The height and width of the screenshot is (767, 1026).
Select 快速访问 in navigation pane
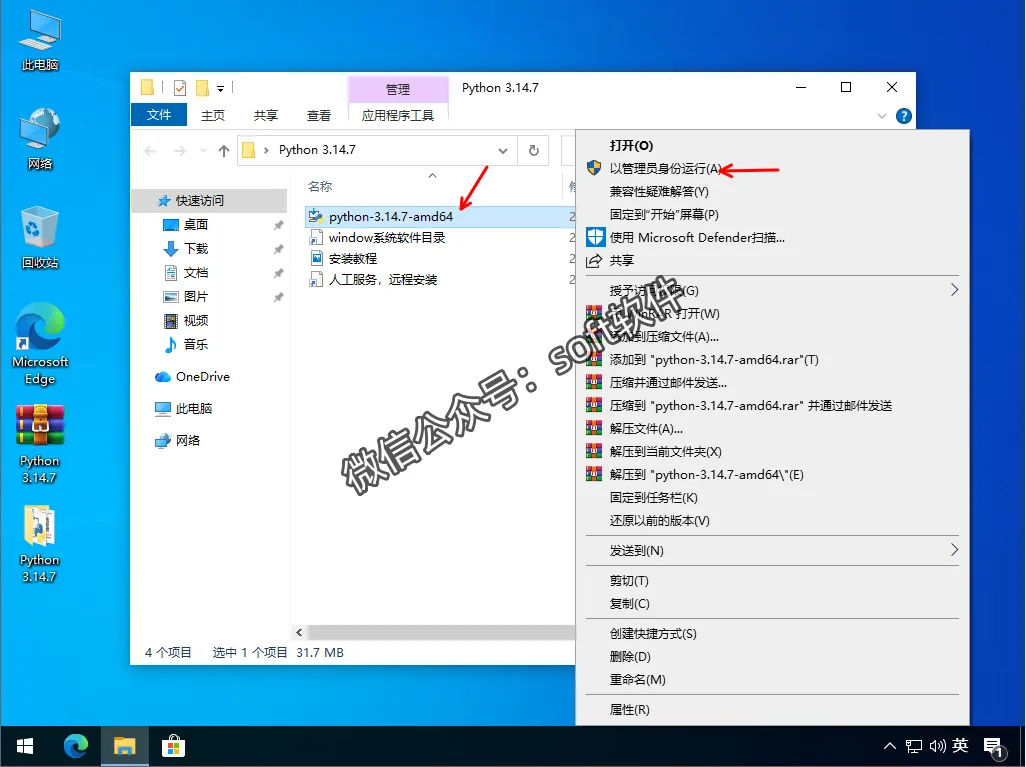tap(209, 200)
